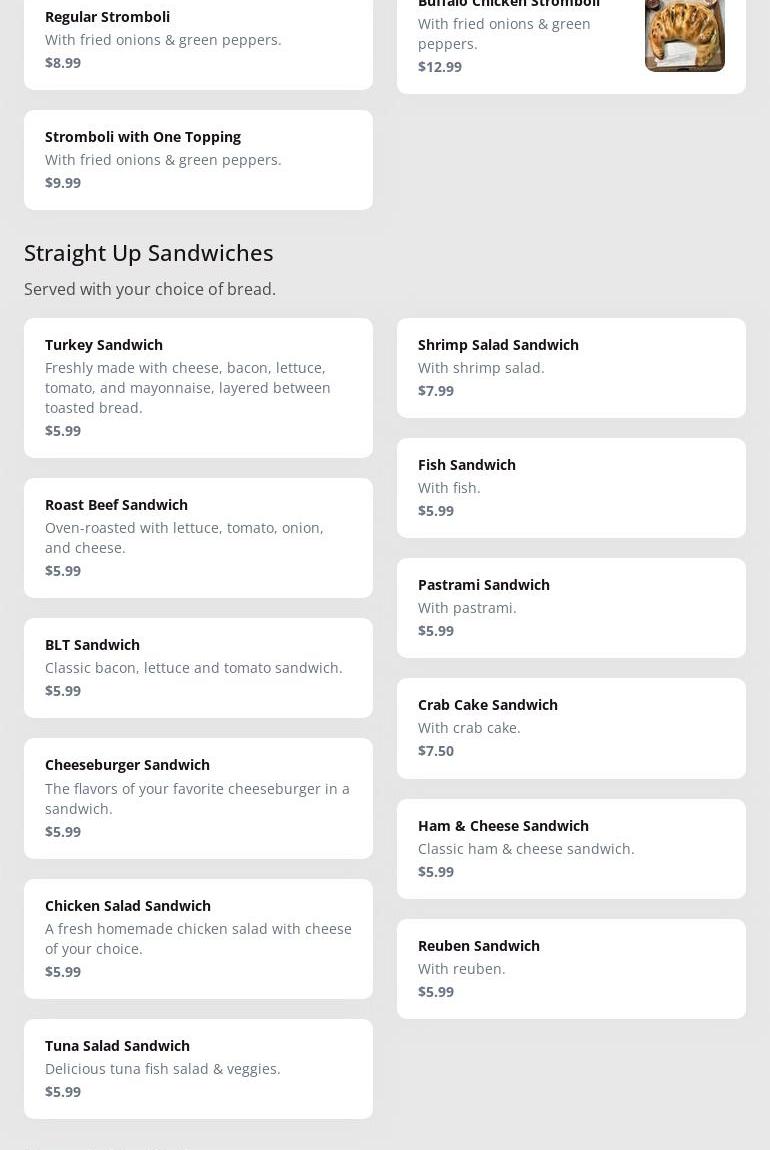Click the Turkey Sandwich item card
Viewport: 770px width, 1150px height.
[x=198, y=388]
